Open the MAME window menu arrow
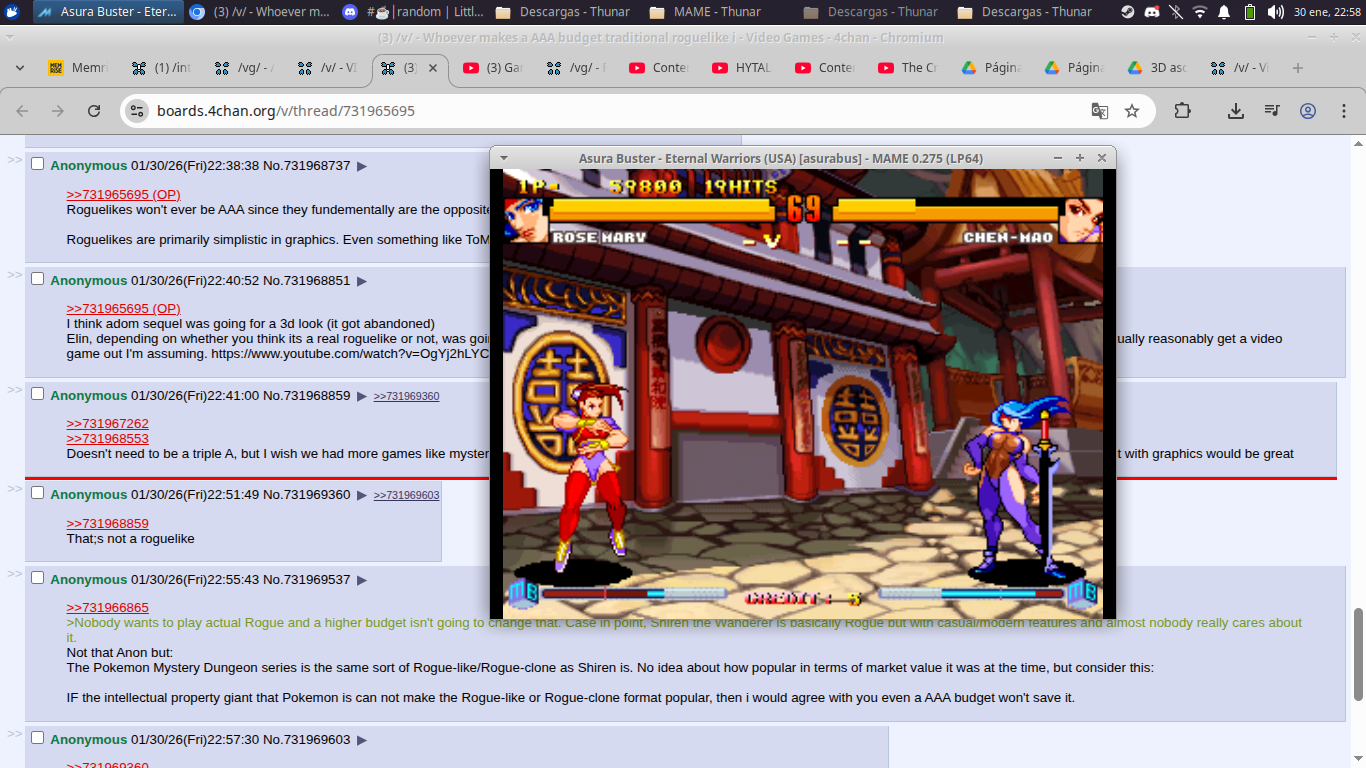The height and width of the screenshot is (768, 1366). 504,158
